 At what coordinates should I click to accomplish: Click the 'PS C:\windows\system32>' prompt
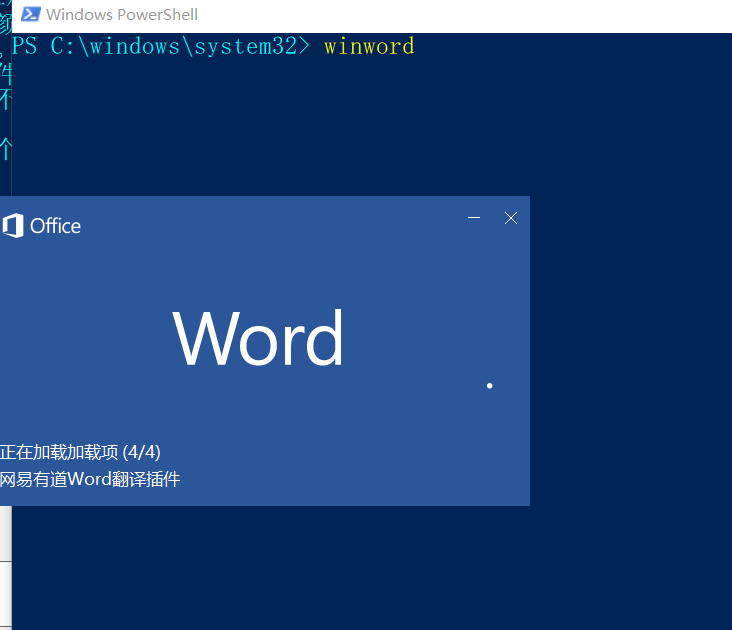pyautogui.click(x=161, y=46)
